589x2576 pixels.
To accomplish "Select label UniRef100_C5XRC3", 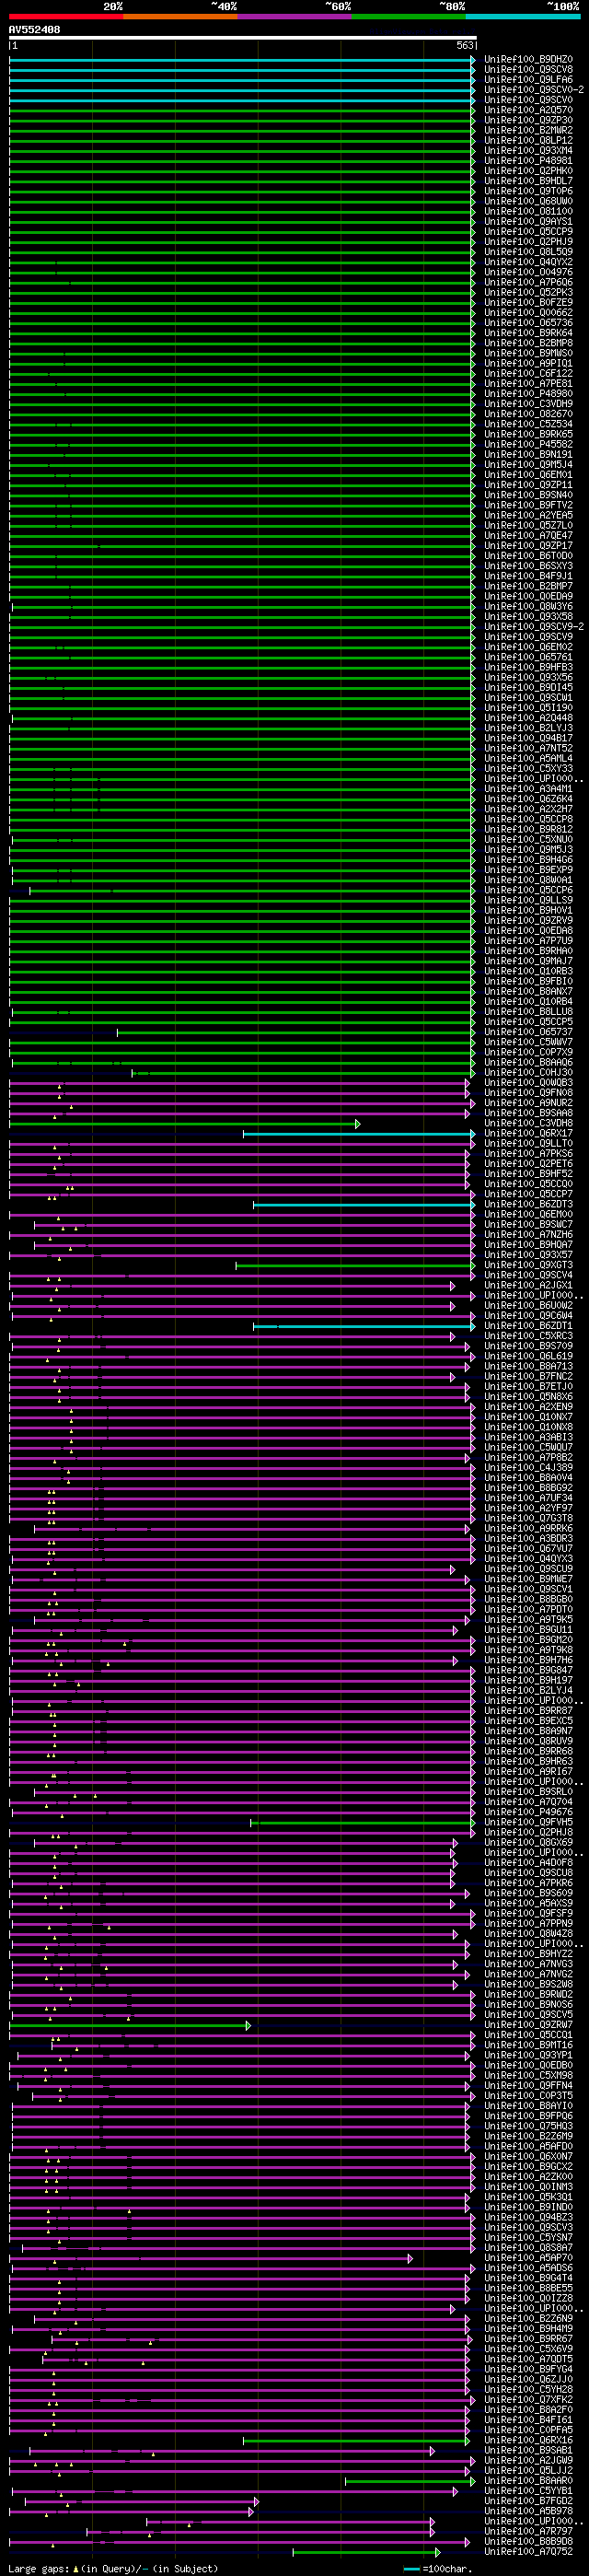I will [x=529, y=1336].
